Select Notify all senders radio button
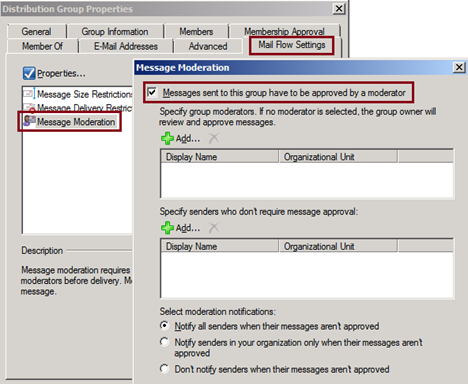 164,325
